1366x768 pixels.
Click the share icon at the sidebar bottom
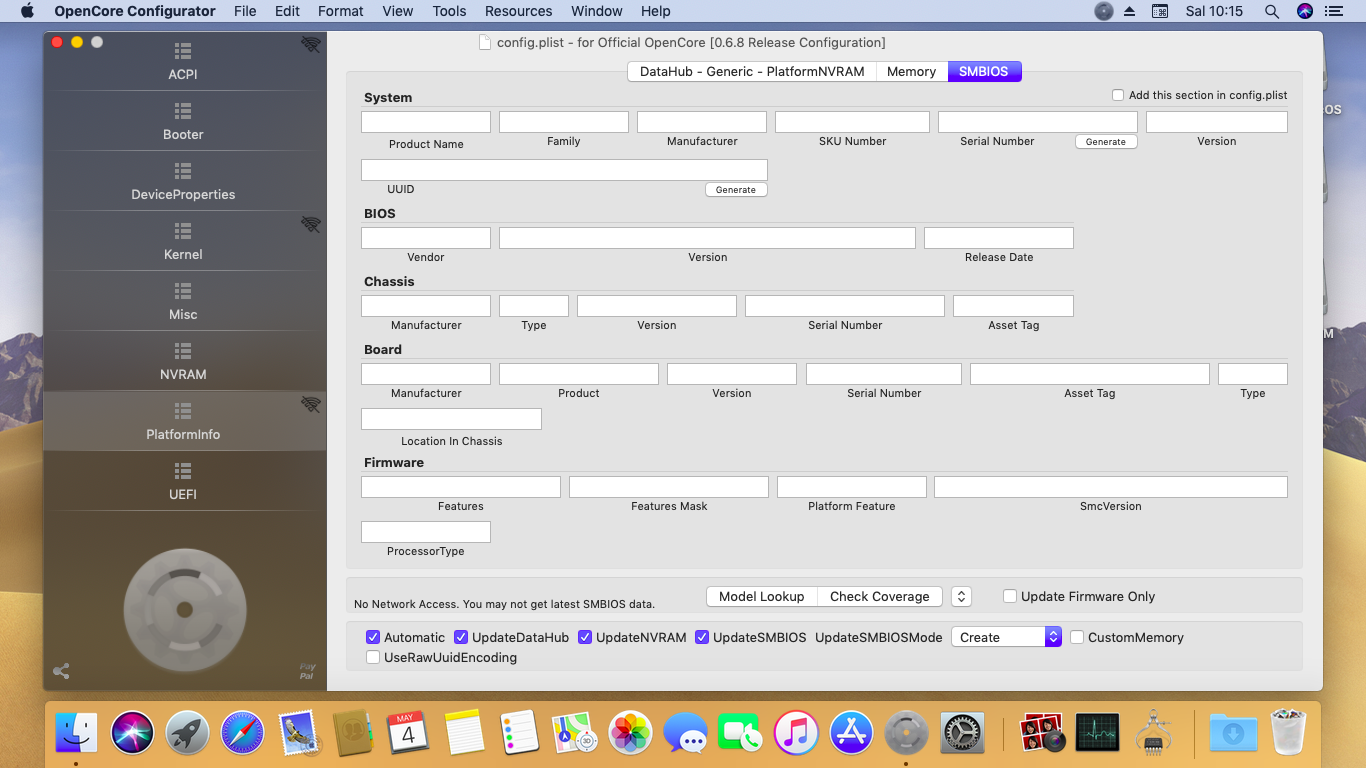[x=61, y=671]
